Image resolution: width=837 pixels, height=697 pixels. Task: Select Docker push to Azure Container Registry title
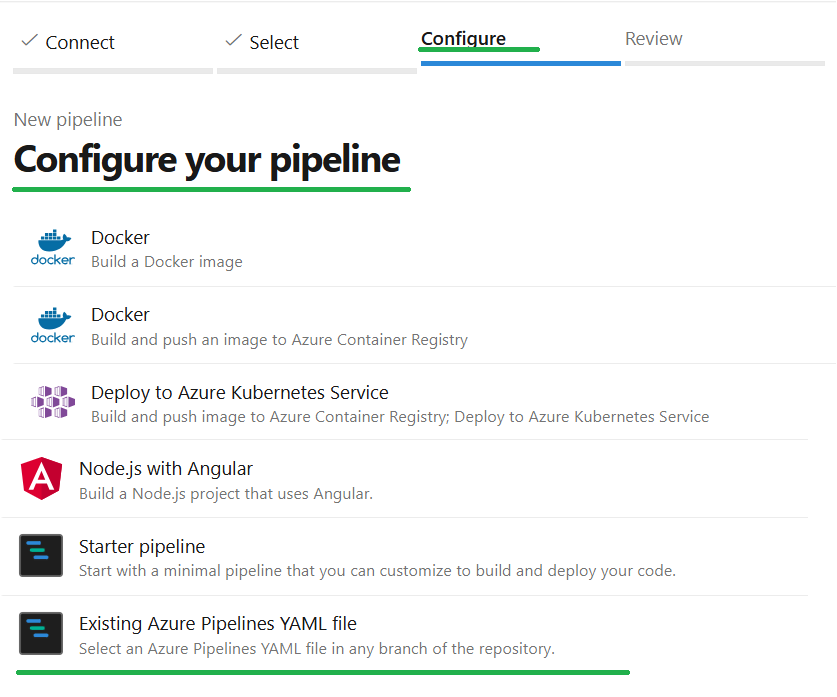point(120,315)
